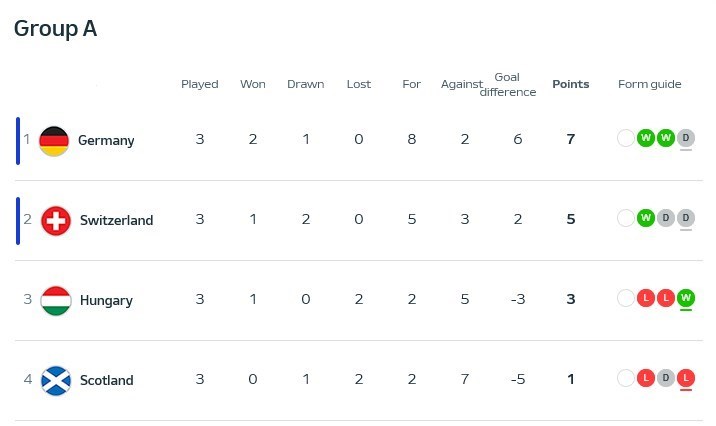Open the Germany team link
Screen dimensions: 716x426
(x=106, y=140)
